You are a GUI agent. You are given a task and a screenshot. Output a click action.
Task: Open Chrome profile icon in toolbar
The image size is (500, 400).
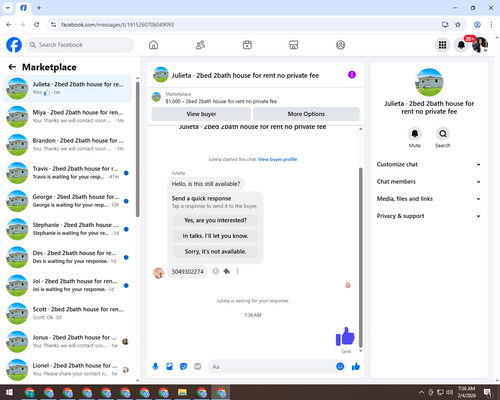(x=477, y=25)
